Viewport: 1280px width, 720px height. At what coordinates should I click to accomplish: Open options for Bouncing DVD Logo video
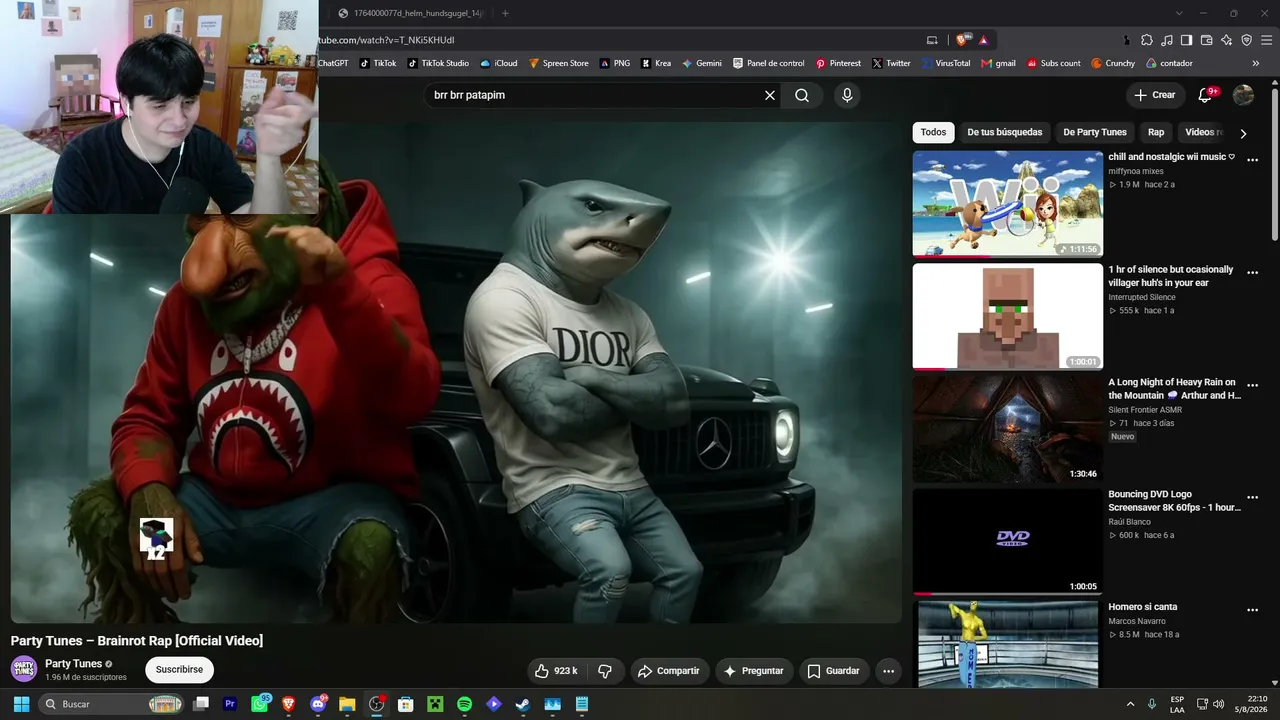[1252, 497]
